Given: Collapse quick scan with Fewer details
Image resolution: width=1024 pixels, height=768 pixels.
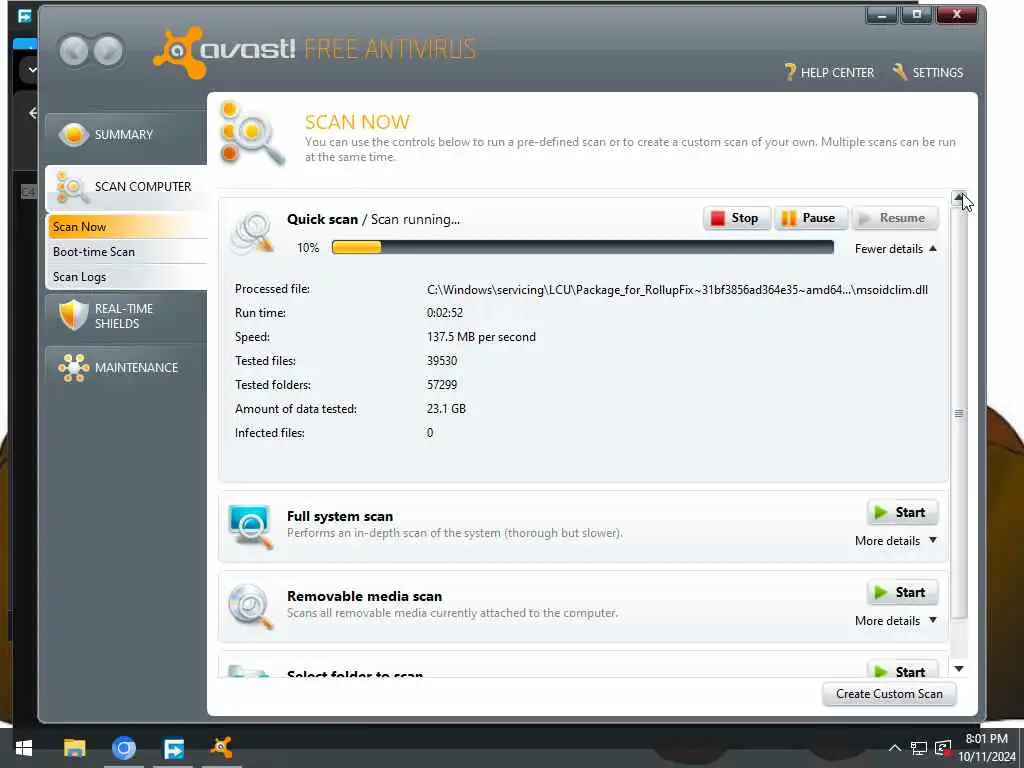Looking at the screenshot, I should click(x=895, y=249).
